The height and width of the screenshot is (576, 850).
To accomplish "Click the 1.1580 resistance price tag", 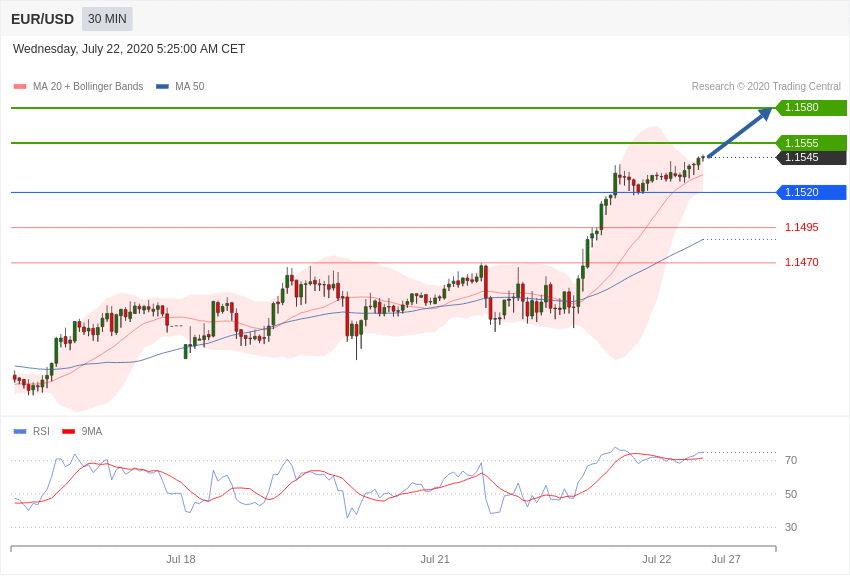I will click(811, 107).
